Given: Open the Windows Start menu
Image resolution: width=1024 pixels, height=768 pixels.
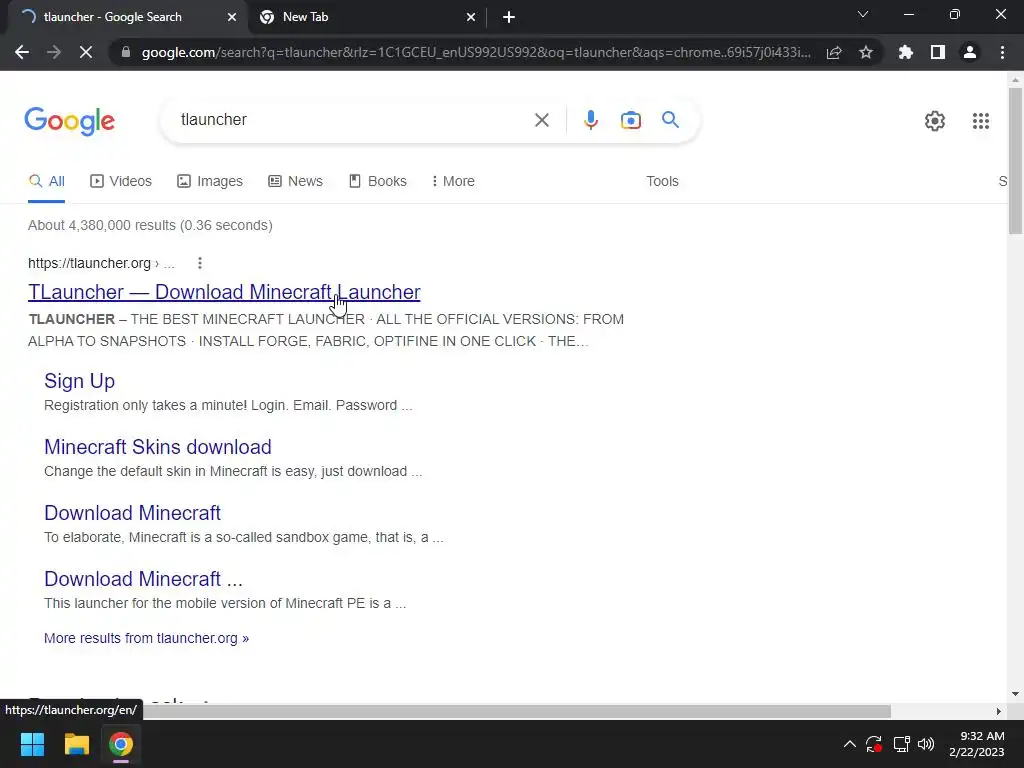Looking at the screenshot, I should click(x=32, y=744).
